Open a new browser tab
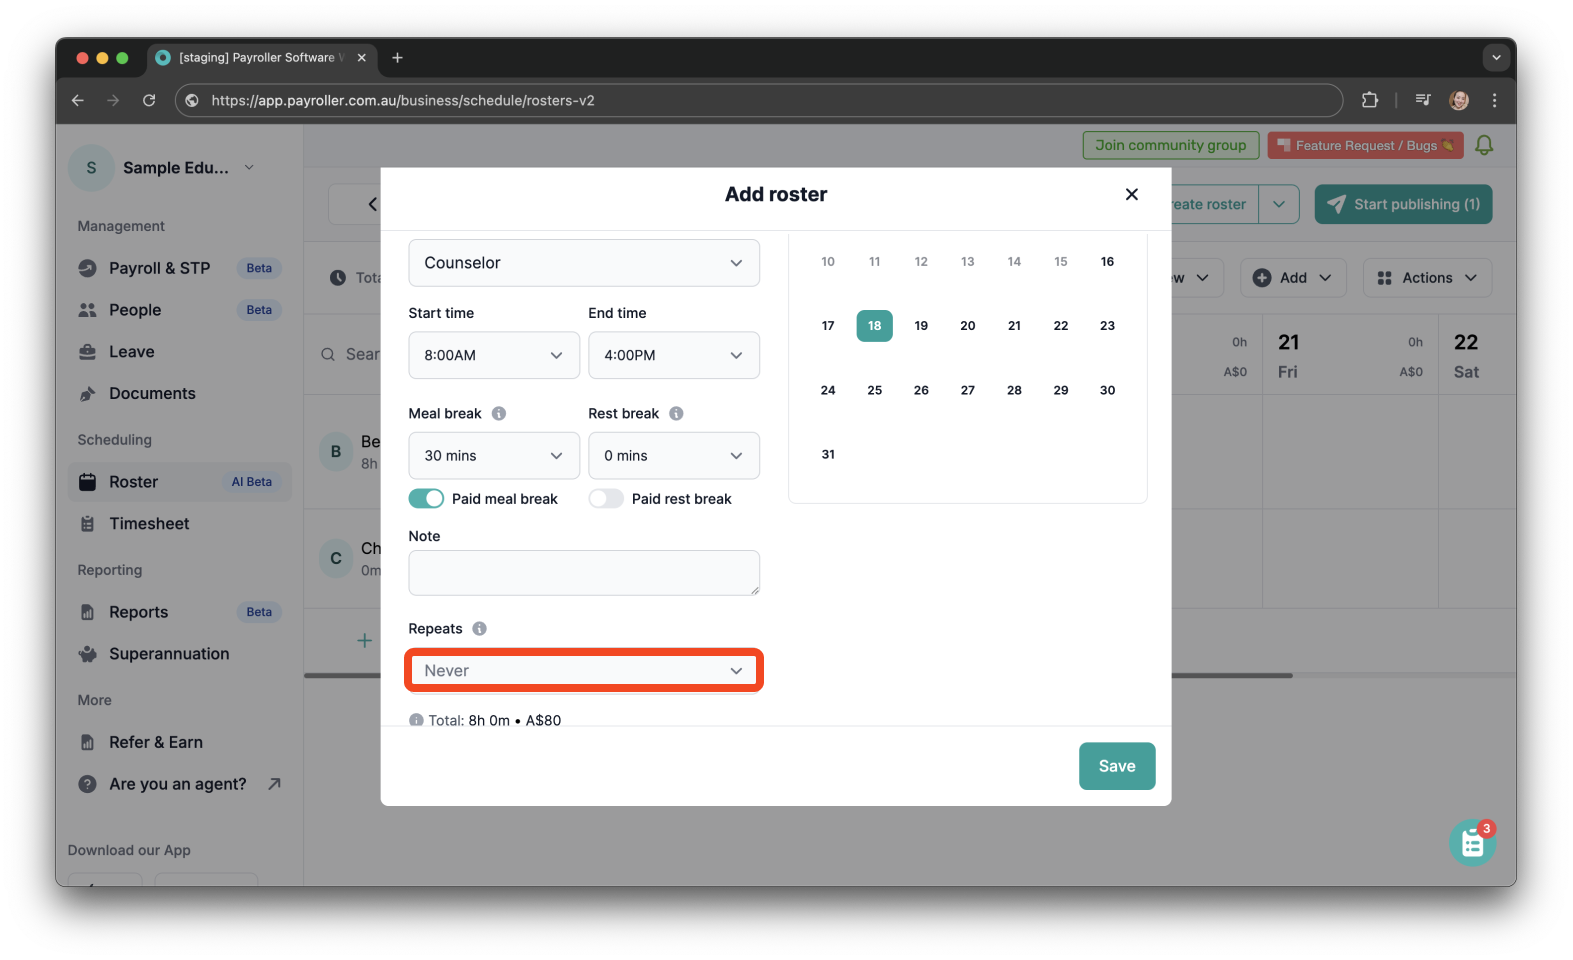 click(397, 58)
